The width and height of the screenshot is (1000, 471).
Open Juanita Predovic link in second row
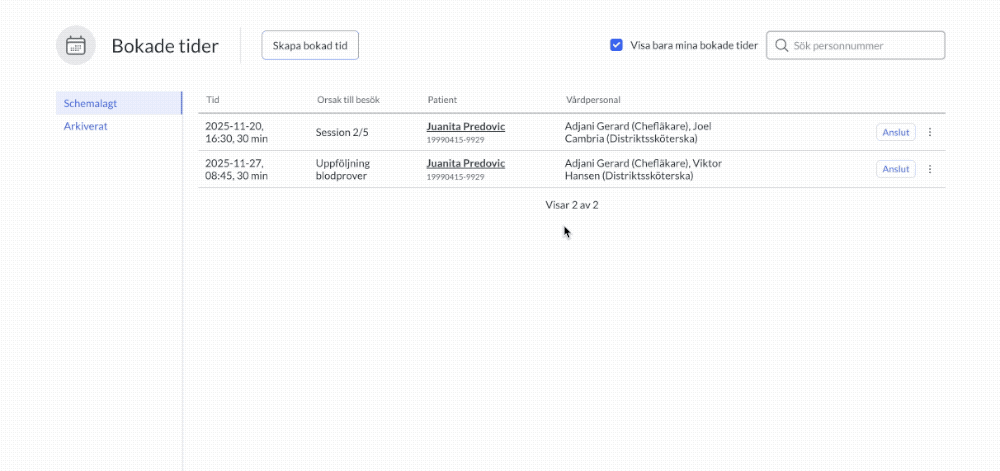click(466, 163)
